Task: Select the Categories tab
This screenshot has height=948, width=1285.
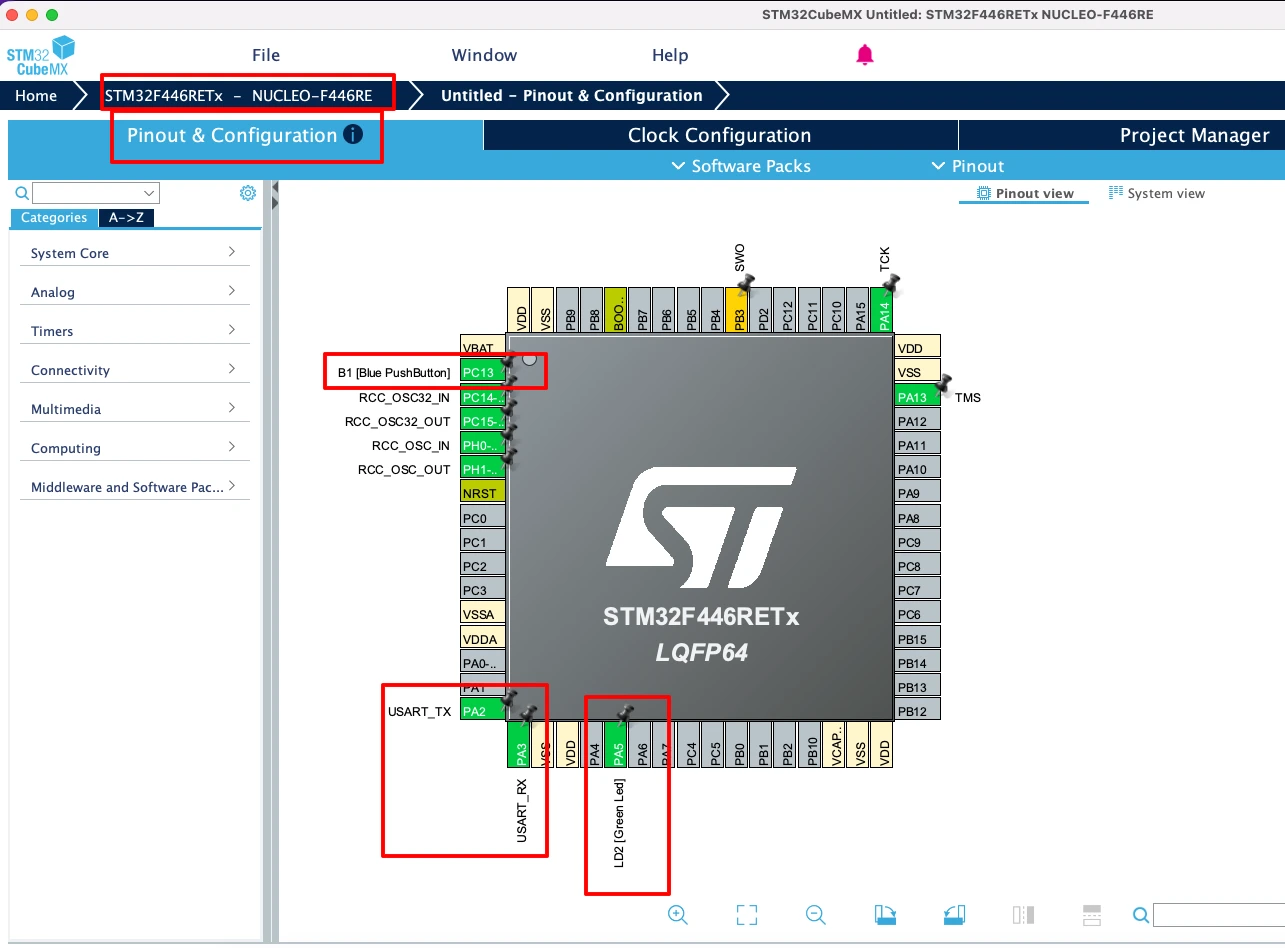Action: click(54, 217)
